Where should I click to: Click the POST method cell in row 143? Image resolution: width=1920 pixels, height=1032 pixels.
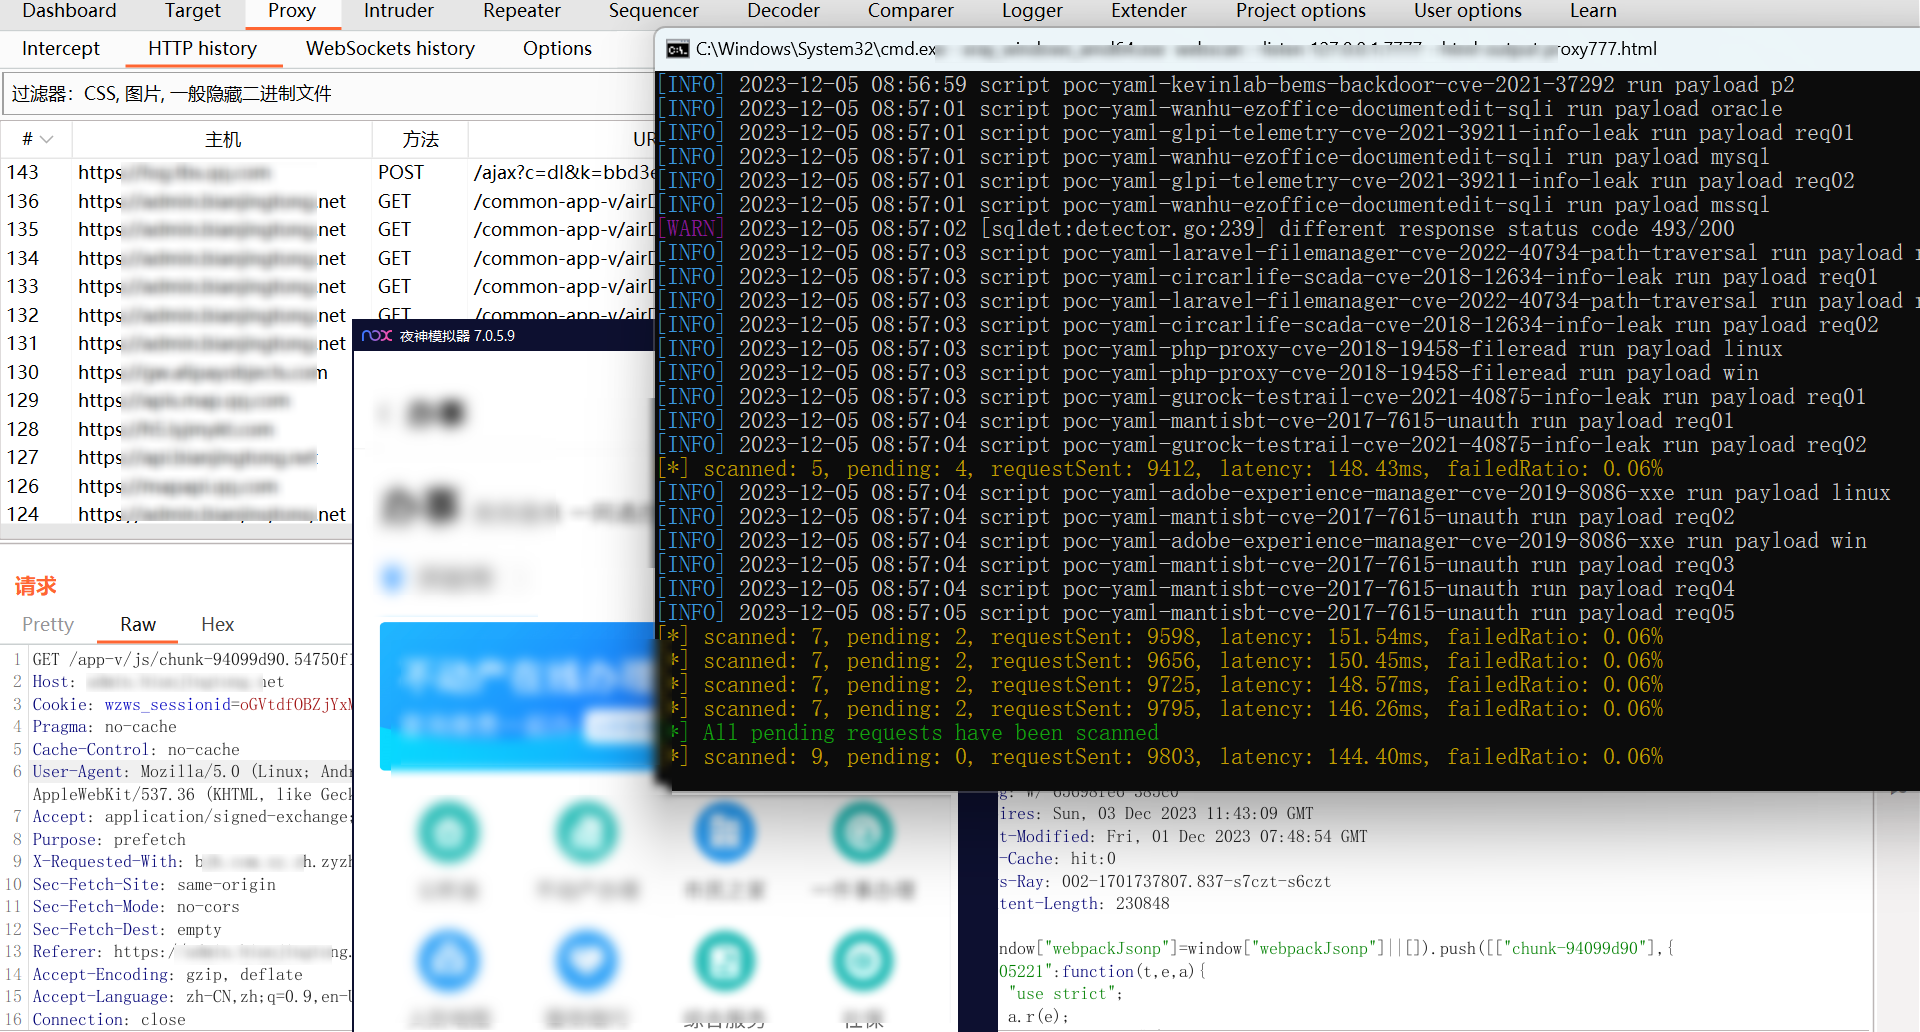pos(401,172)
